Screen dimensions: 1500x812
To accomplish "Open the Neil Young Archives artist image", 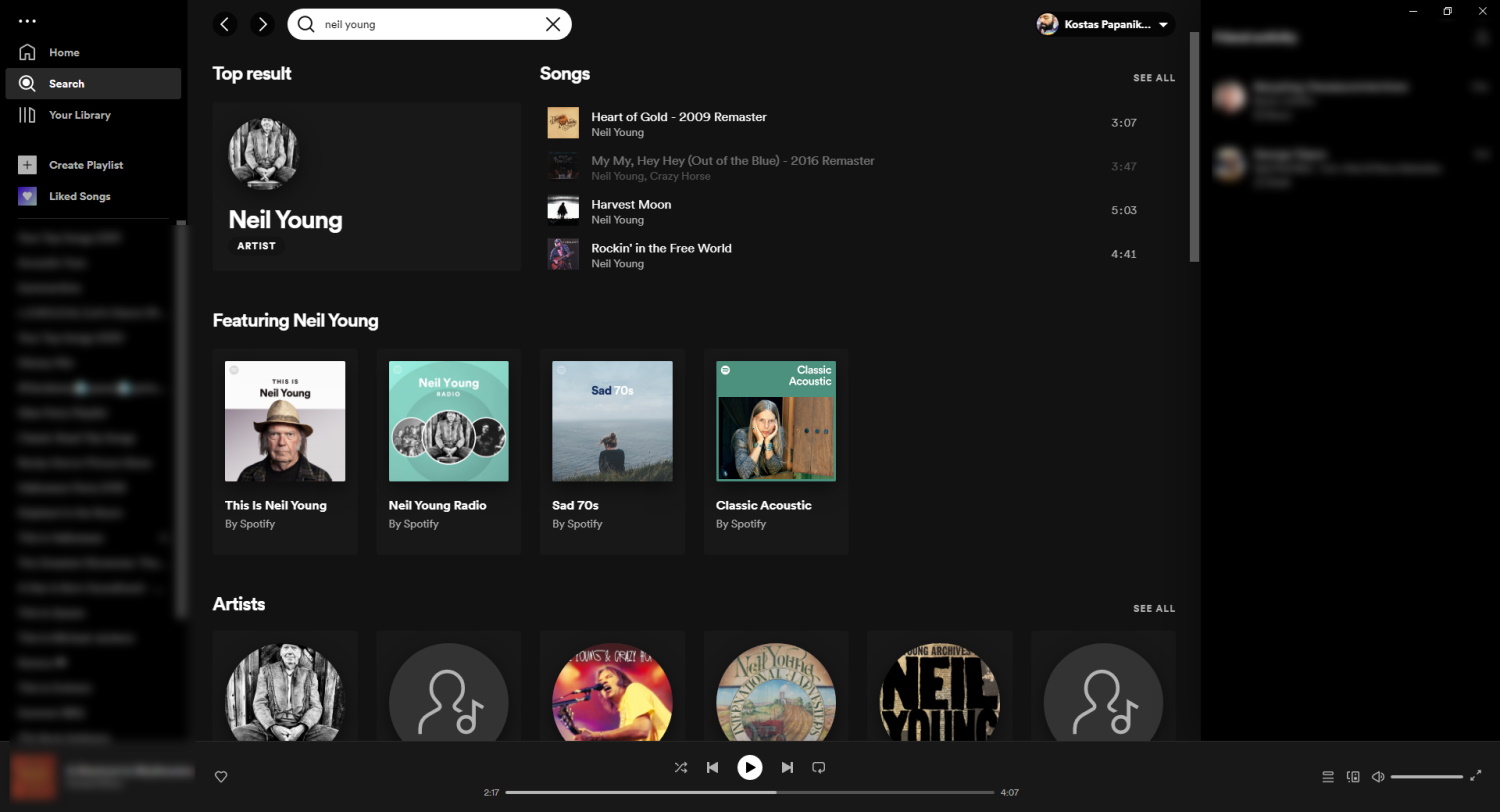I will [939, 692].
